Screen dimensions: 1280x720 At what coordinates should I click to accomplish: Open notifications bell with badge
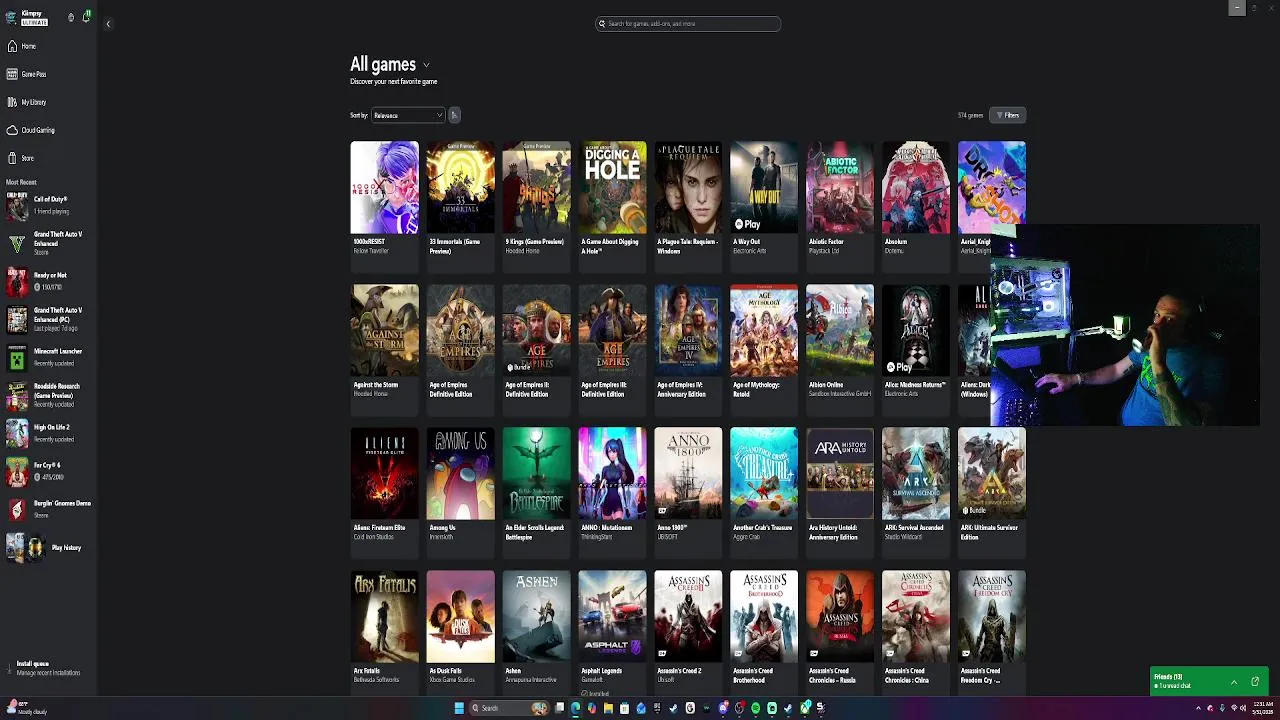pyautogui.click(x=86, y=16)
